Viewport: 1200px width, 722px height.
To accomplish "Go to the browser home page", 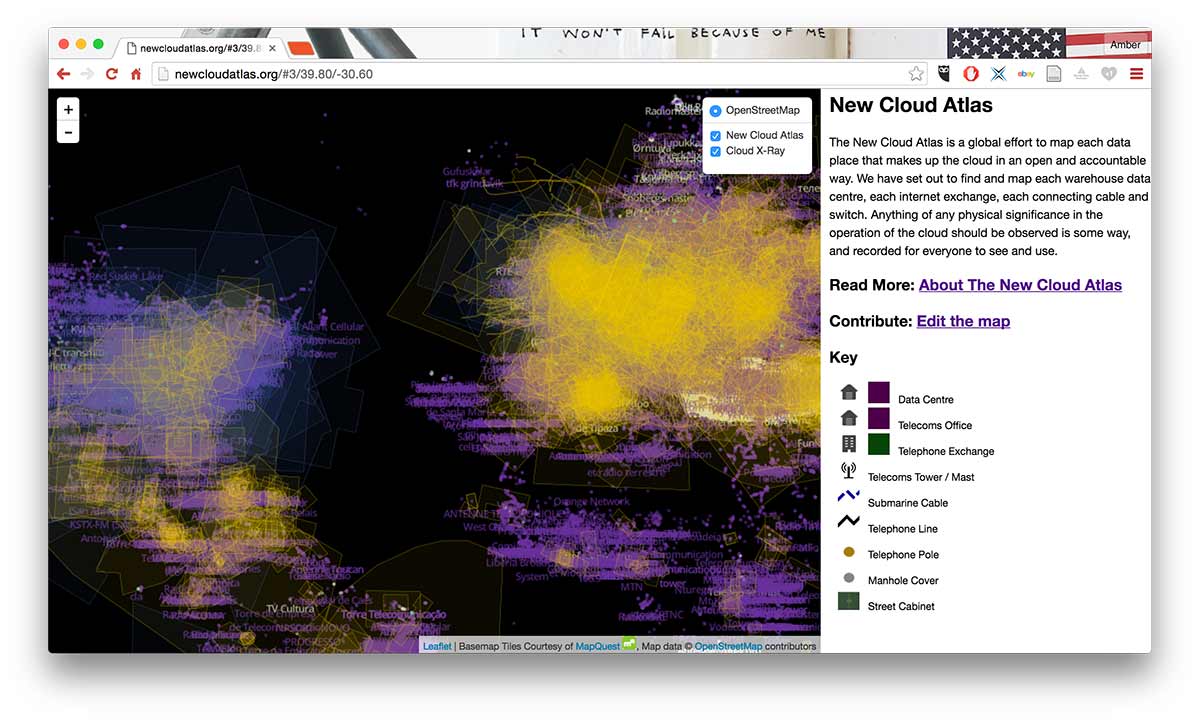I will point(136,74).
